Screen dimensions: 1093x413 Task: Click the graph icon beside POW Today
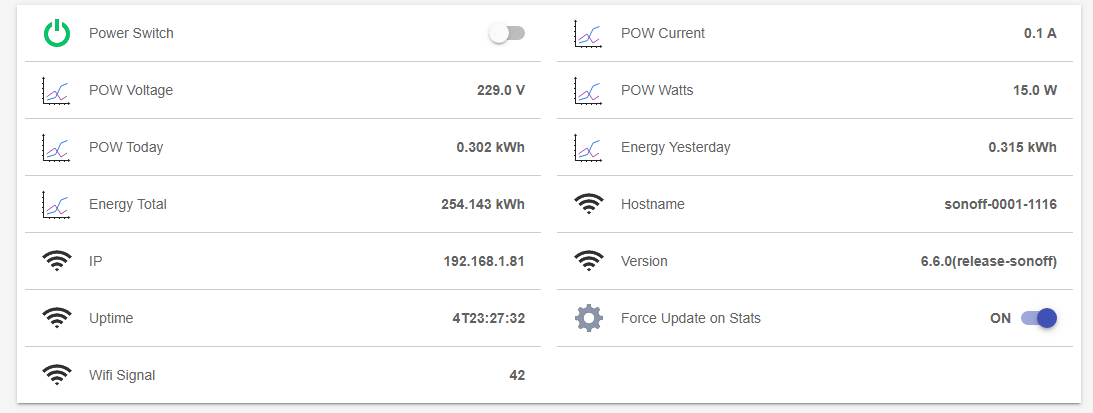point(57,148)
